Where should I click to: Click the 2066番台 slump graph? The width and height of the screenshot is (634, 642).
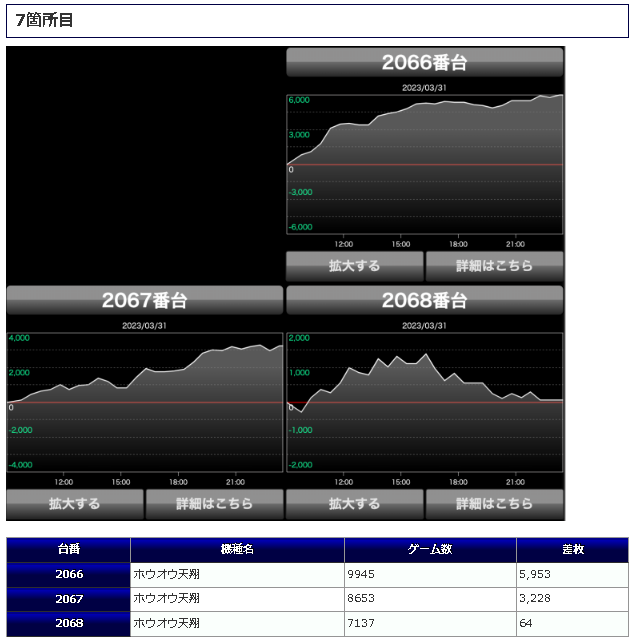click(x=425, y=165)
